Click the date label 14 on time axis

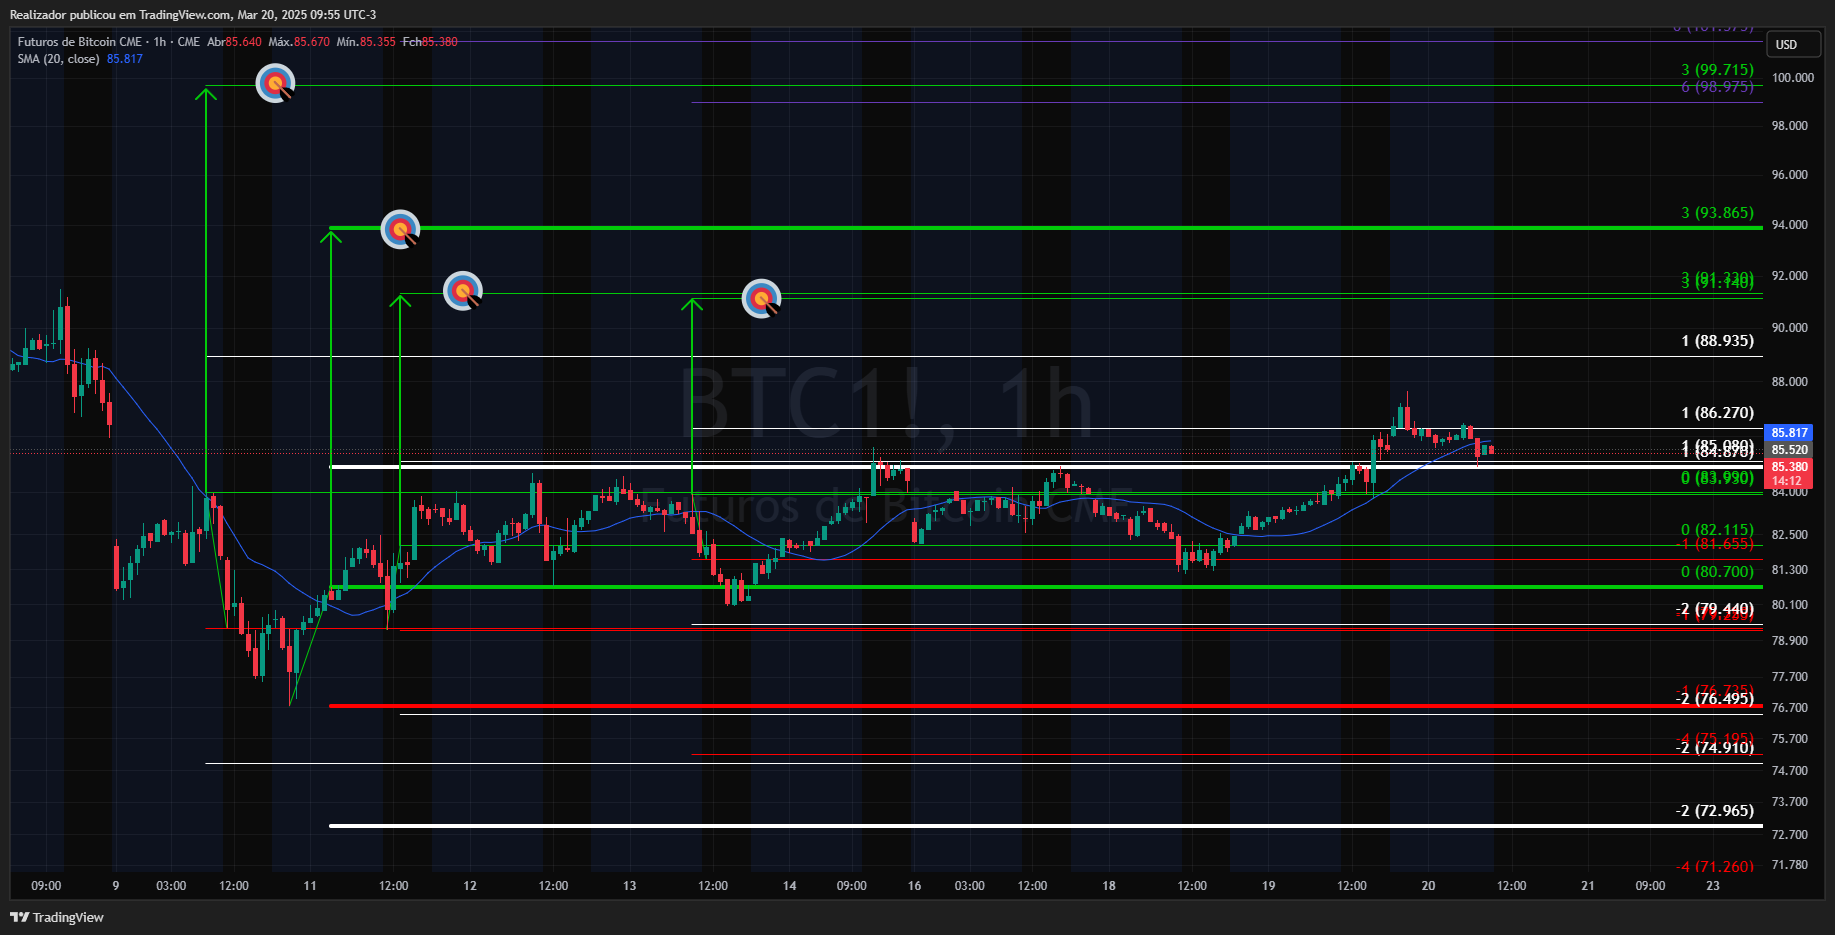(x=789, y=886)
